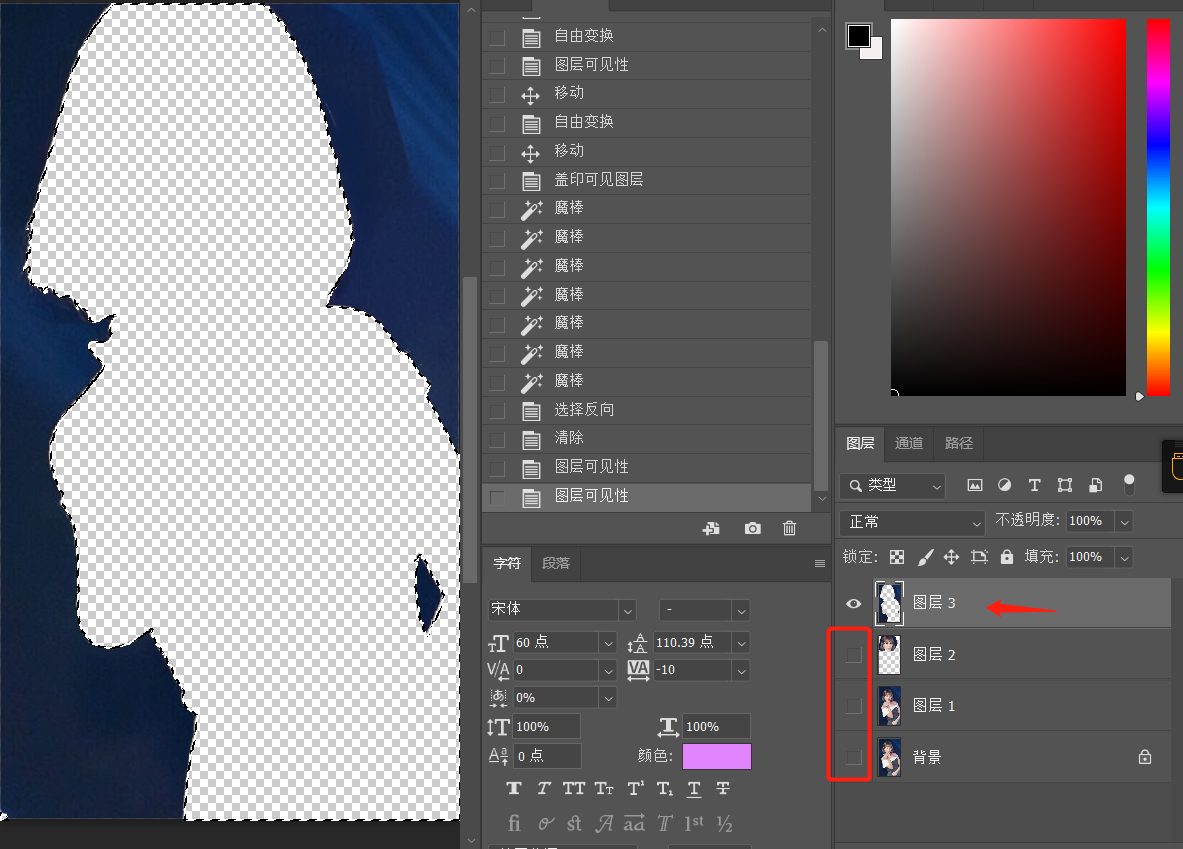Show 图层 1 visibility box
The height and width of the screenshot is (849, 1183).
(x=853, y=706)
